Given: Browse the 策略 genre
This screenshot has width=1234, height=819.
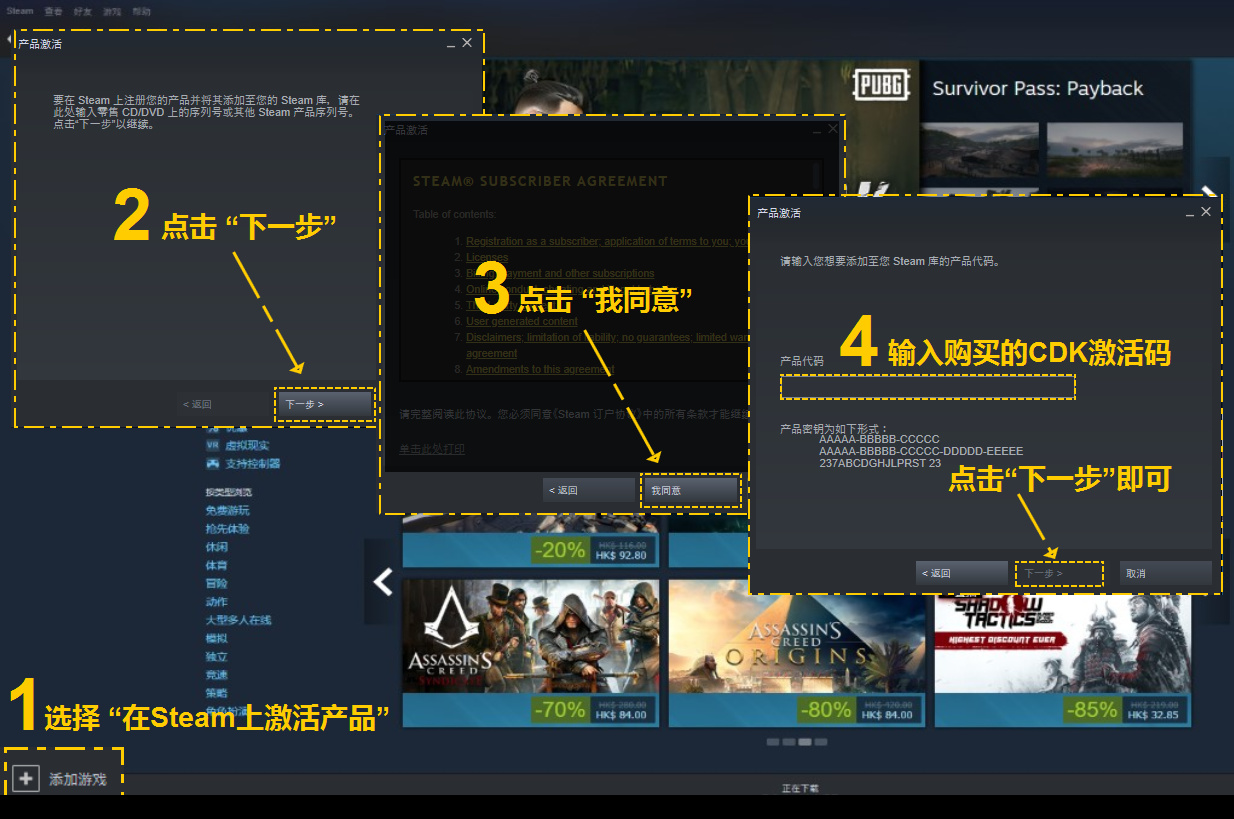Looking at the screenshot, I should click(x=217, y=692).
